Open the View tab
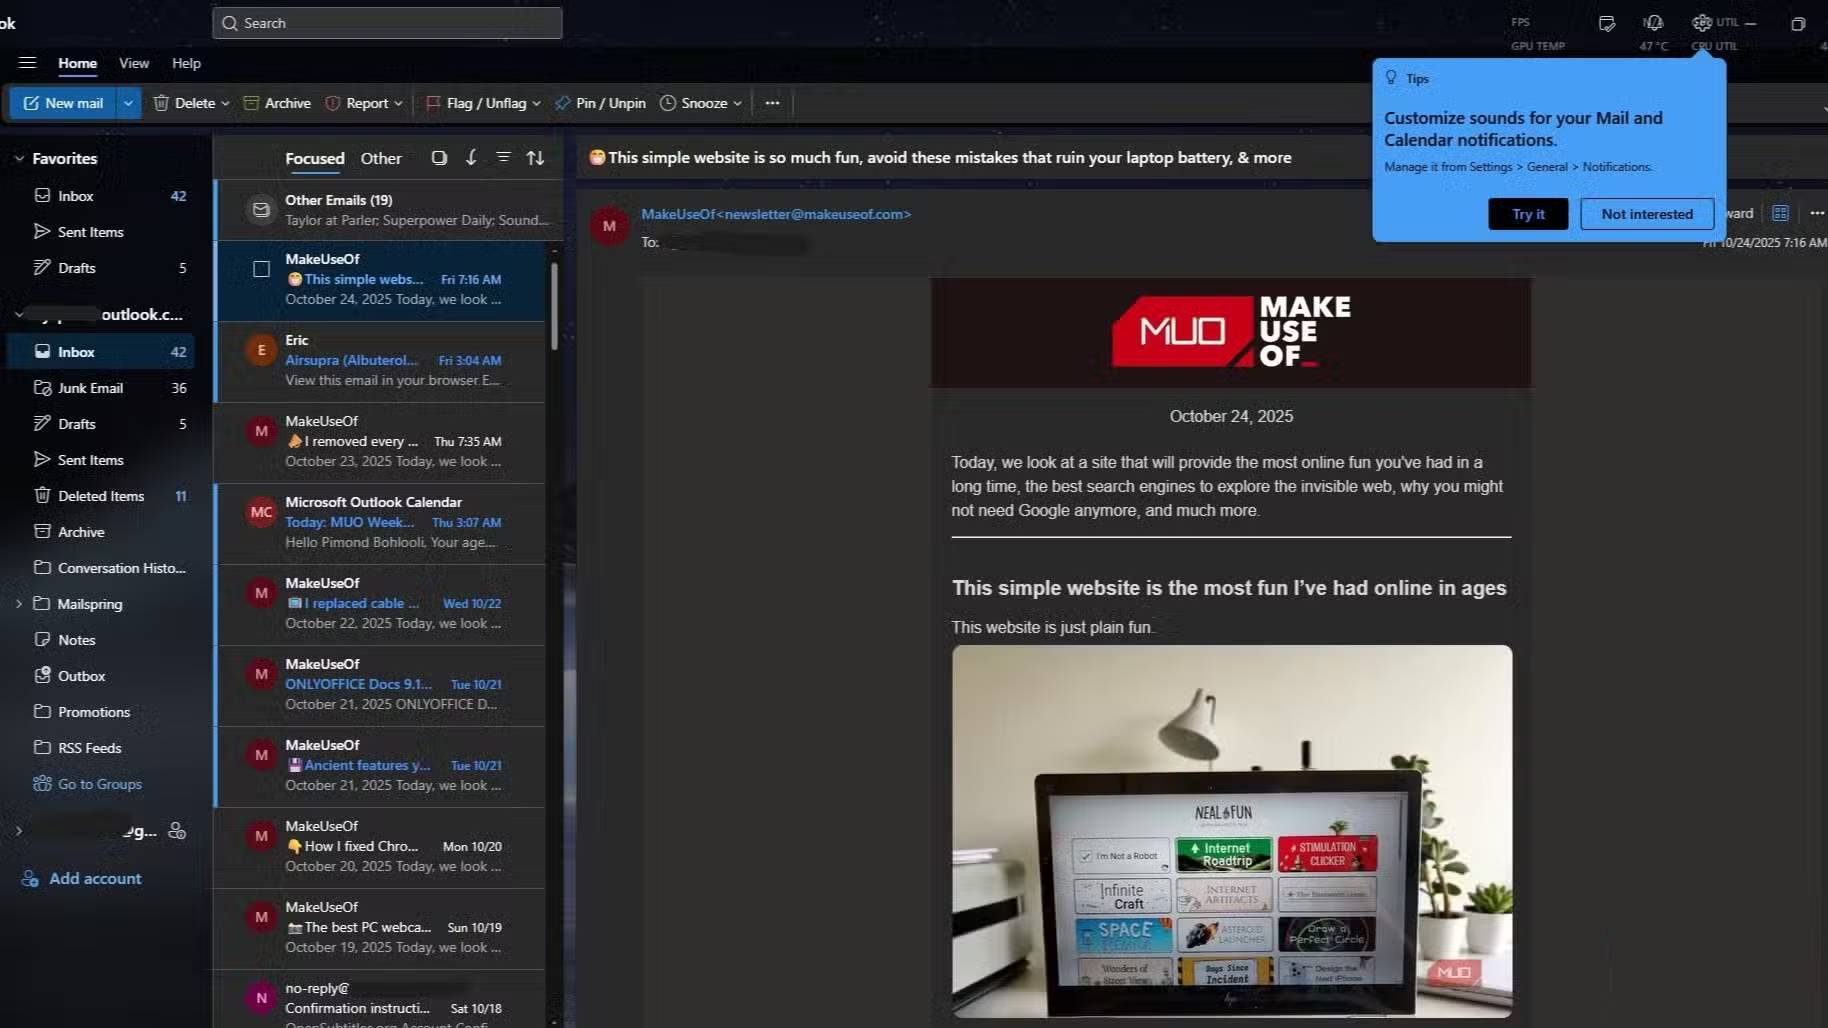 [134, 63]
